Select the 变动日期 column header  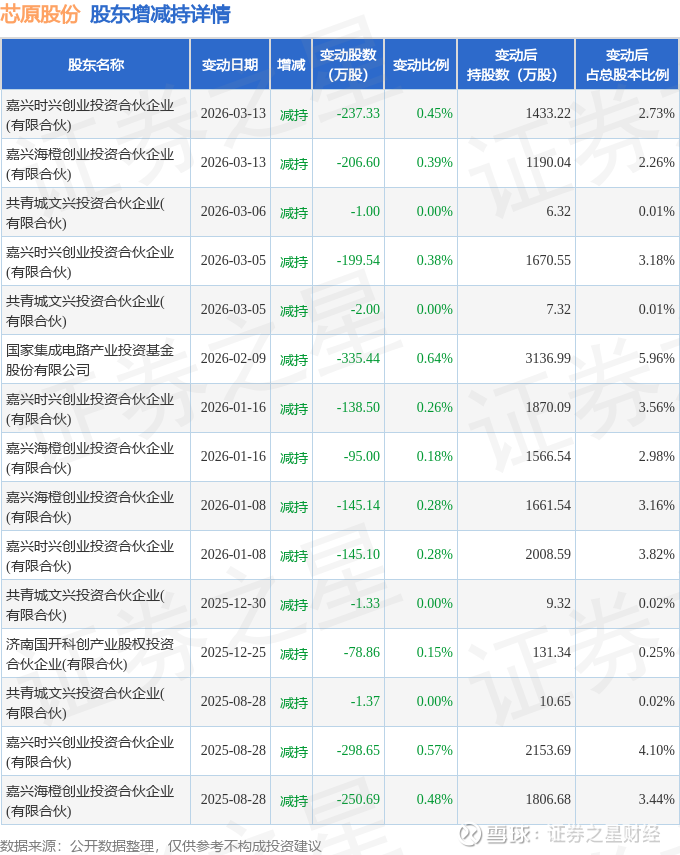[x=230, y=65]
